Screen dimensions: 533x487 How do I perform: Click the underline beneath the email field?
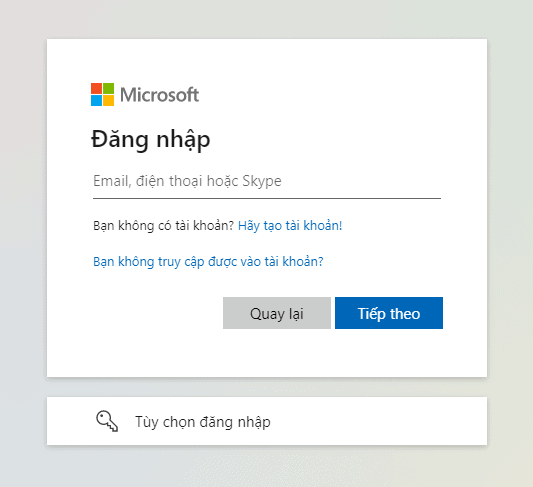tap(267, 198)
